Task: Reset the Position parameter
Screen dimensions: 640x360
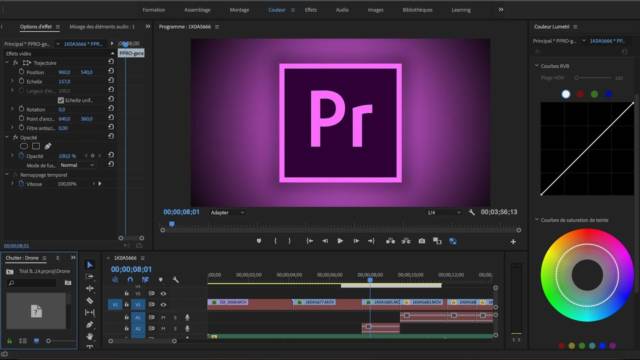Action: coord(111,71)
